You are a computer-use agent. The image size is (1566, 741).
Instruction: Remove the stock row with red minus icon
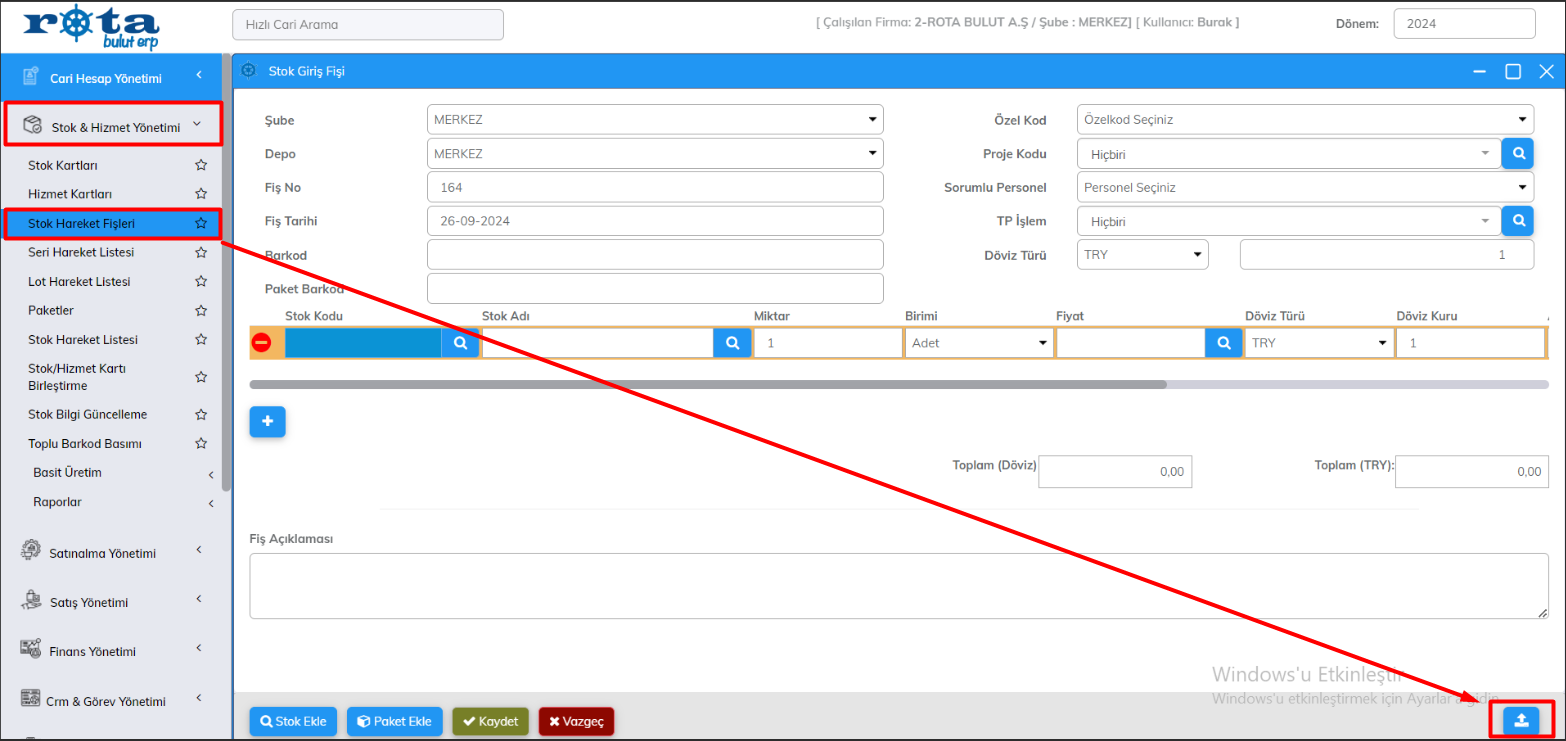(x=261, y=343)
